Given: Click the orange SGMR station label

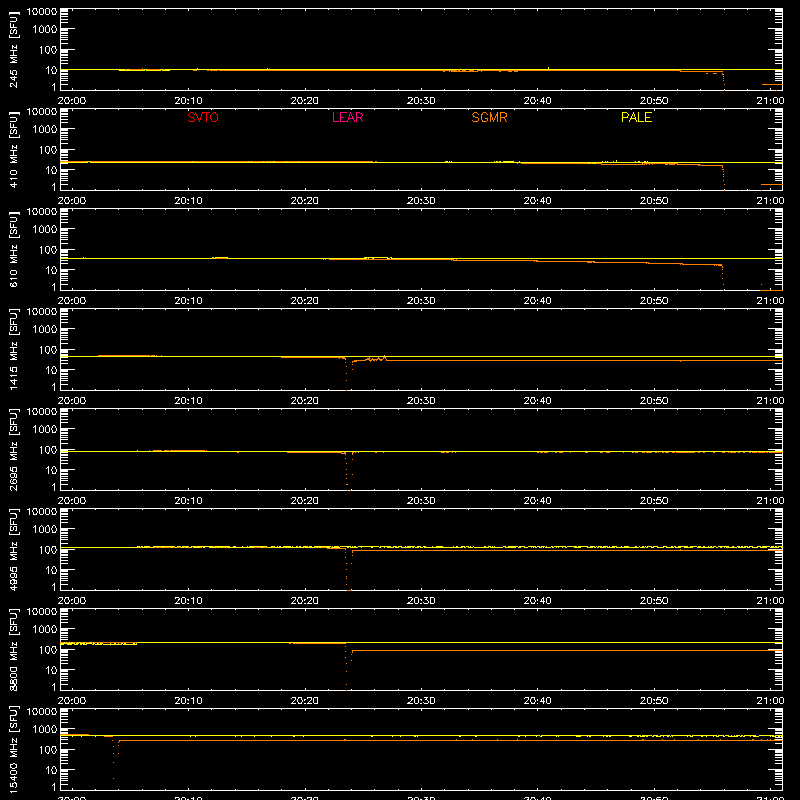Looking at the screenshot, I should pyautogui.click(x=489, y=117).
